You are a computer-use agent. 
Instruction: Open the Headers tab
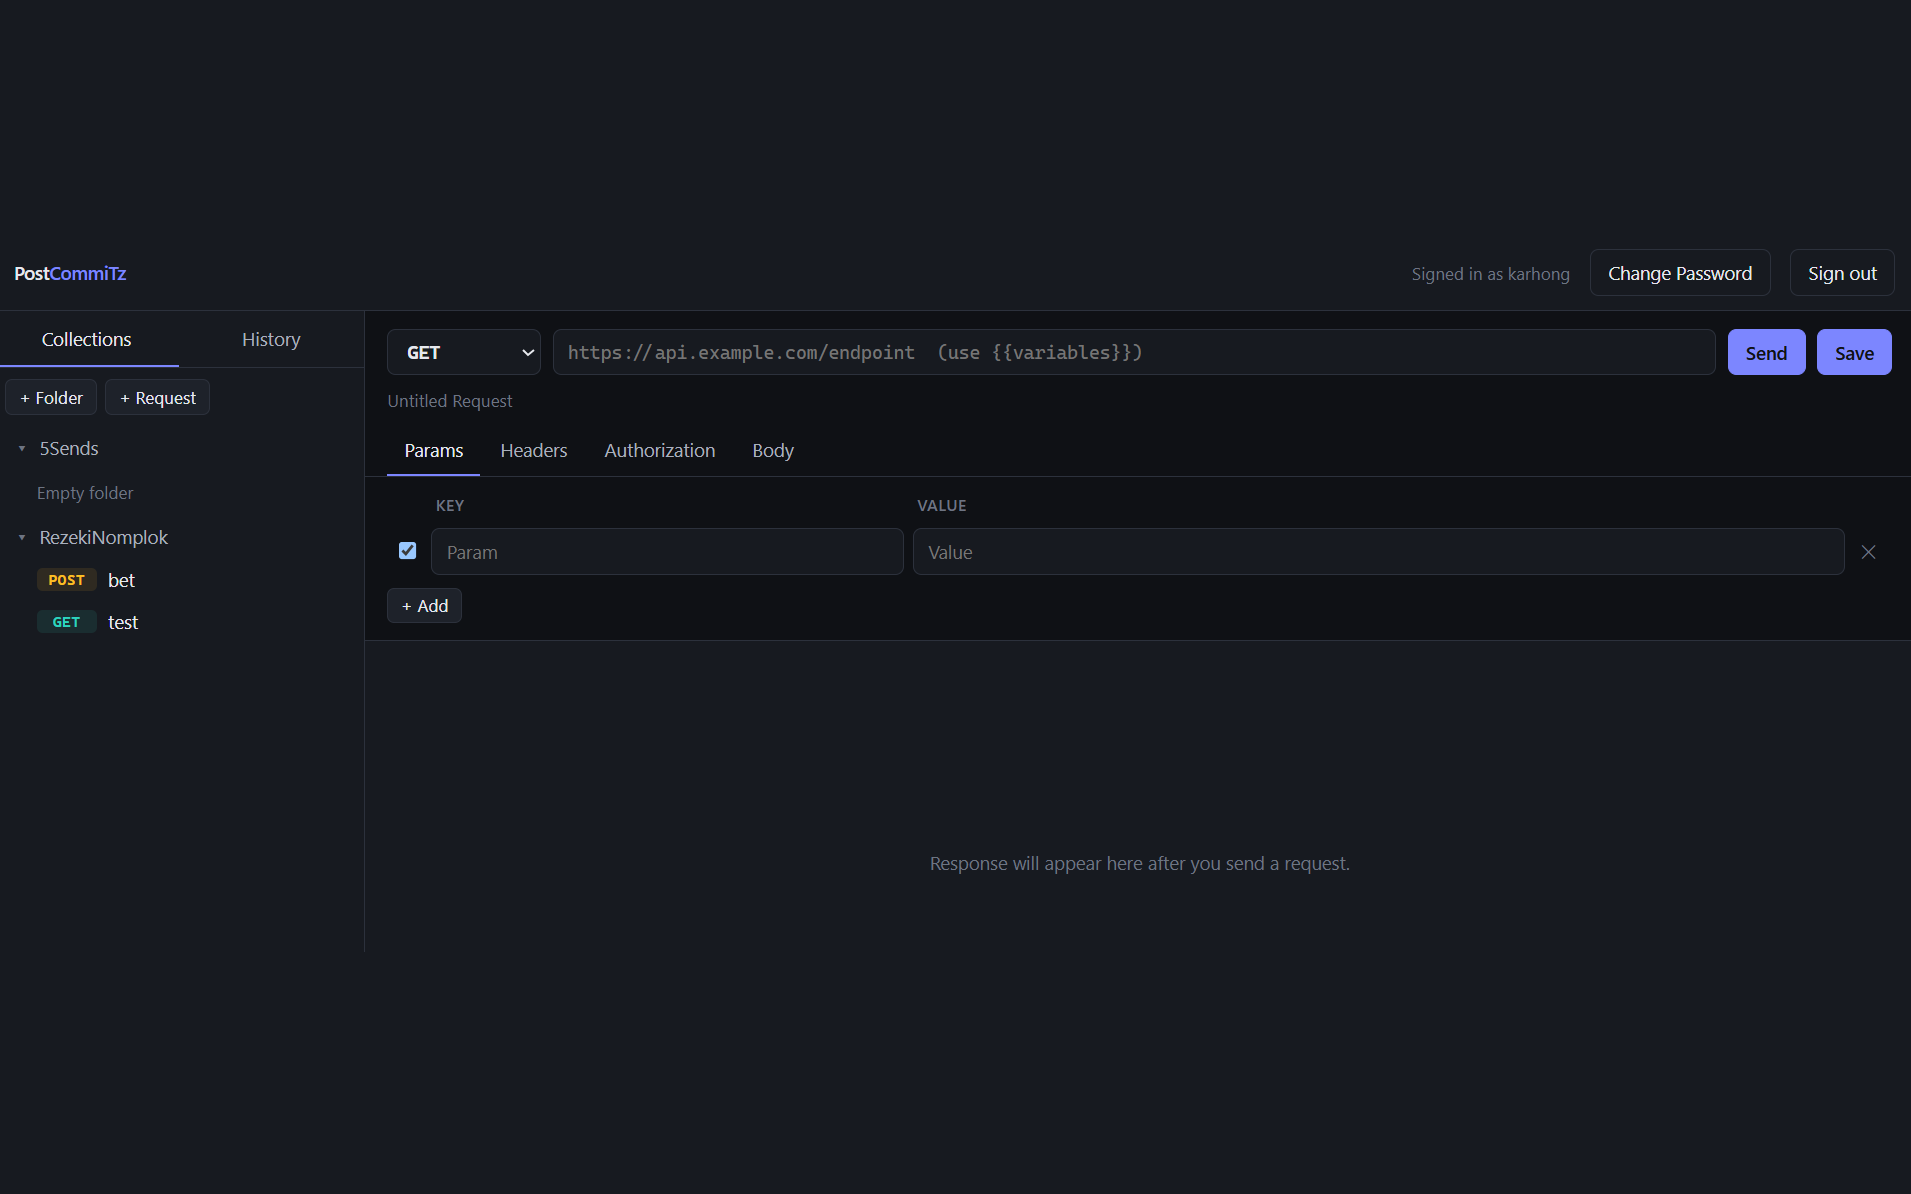[x=534, y=451]
